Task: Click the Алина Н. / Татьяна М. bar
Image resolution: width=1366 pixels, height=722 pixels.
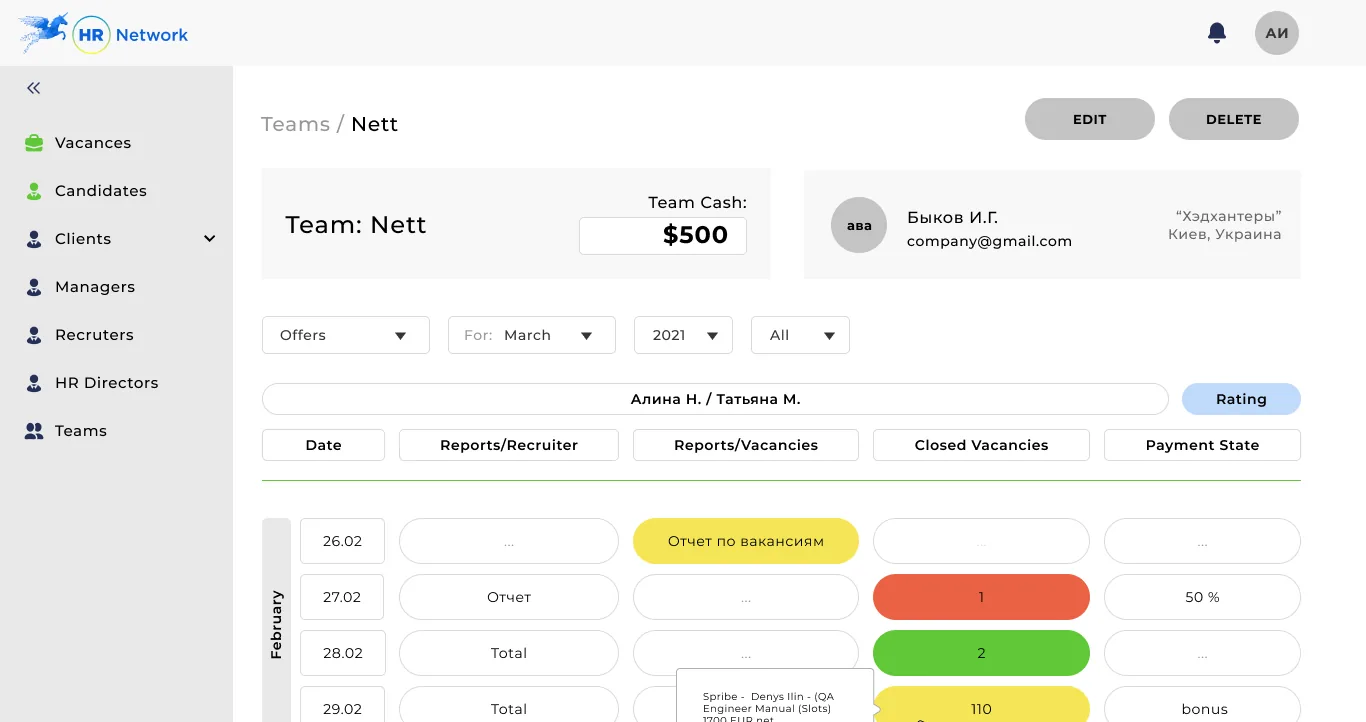Action: point(715,399)
